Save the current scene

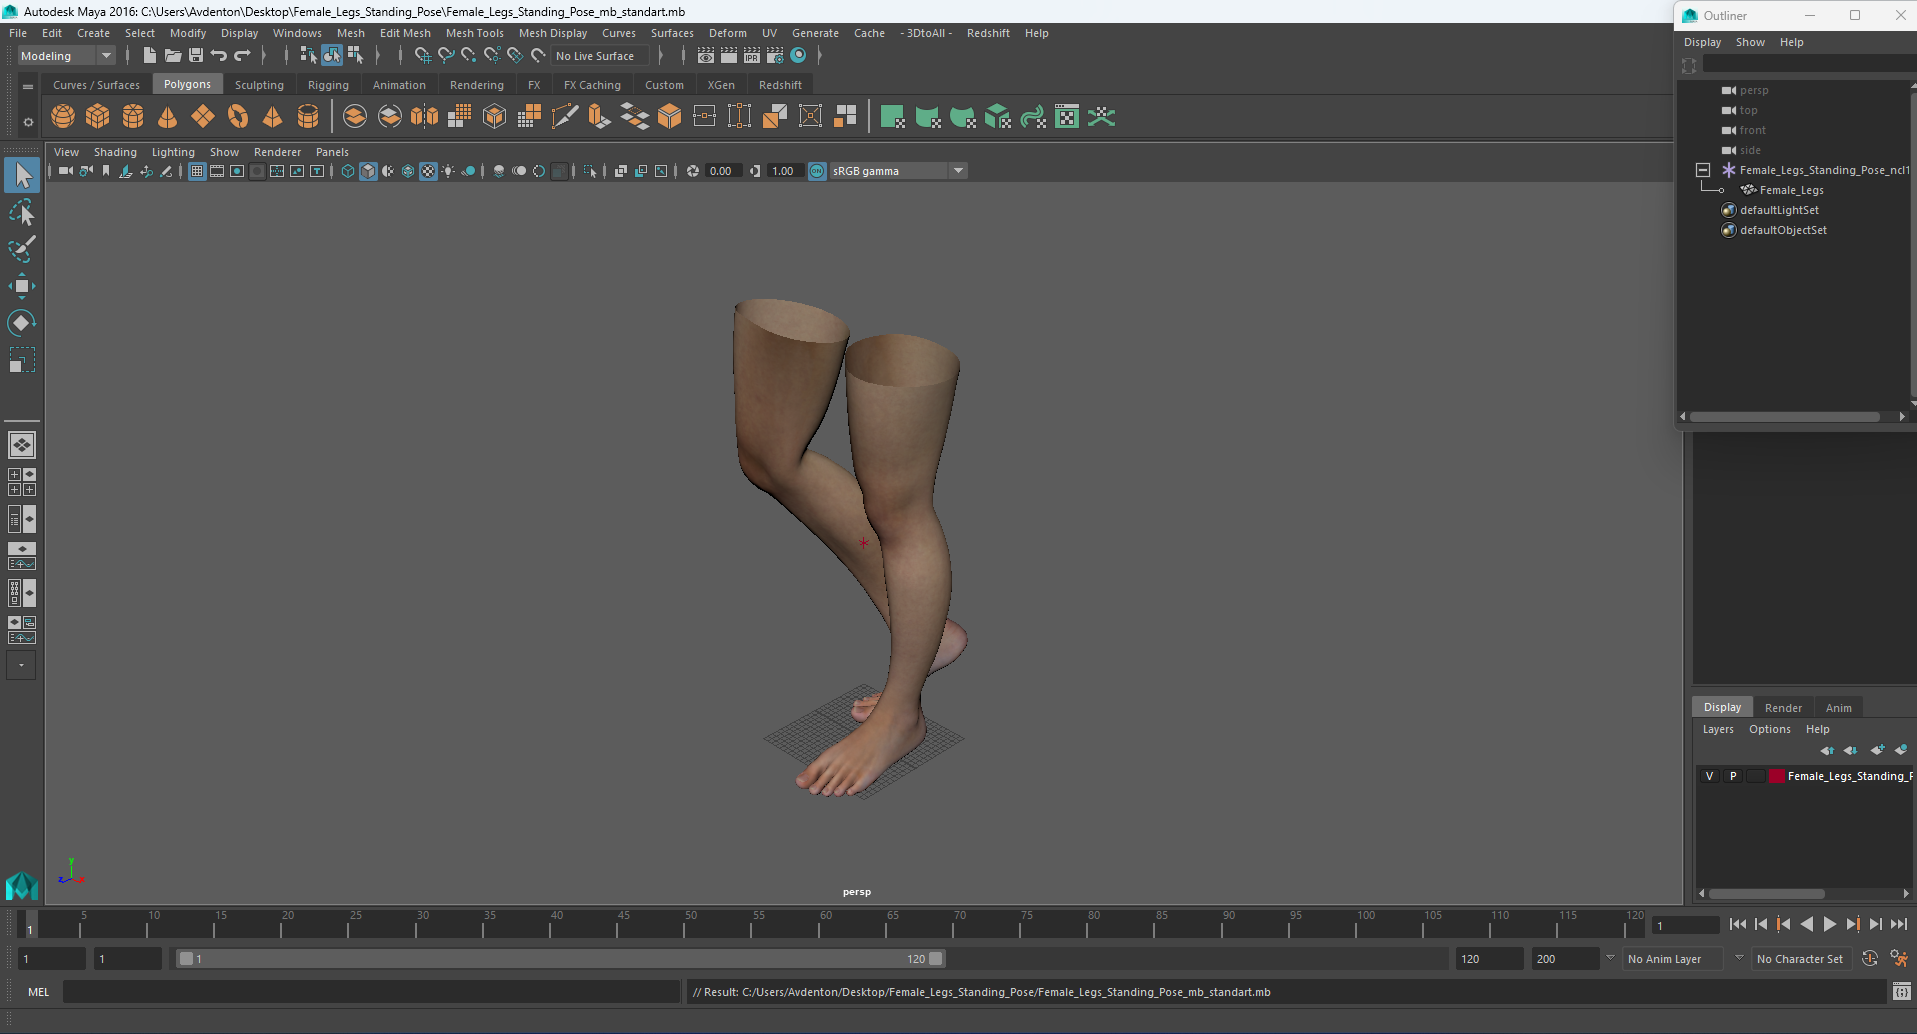click(196, 56)
